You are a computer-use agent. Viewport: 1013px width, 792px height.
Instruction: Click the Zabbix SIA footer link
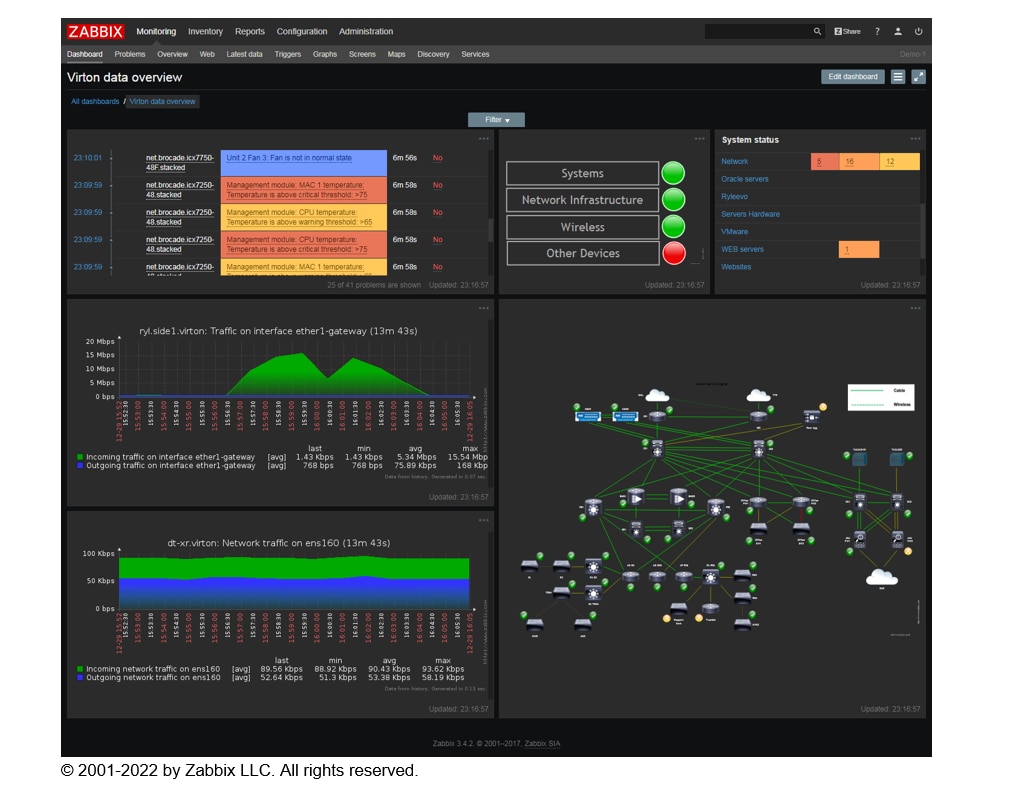(542, 744)
